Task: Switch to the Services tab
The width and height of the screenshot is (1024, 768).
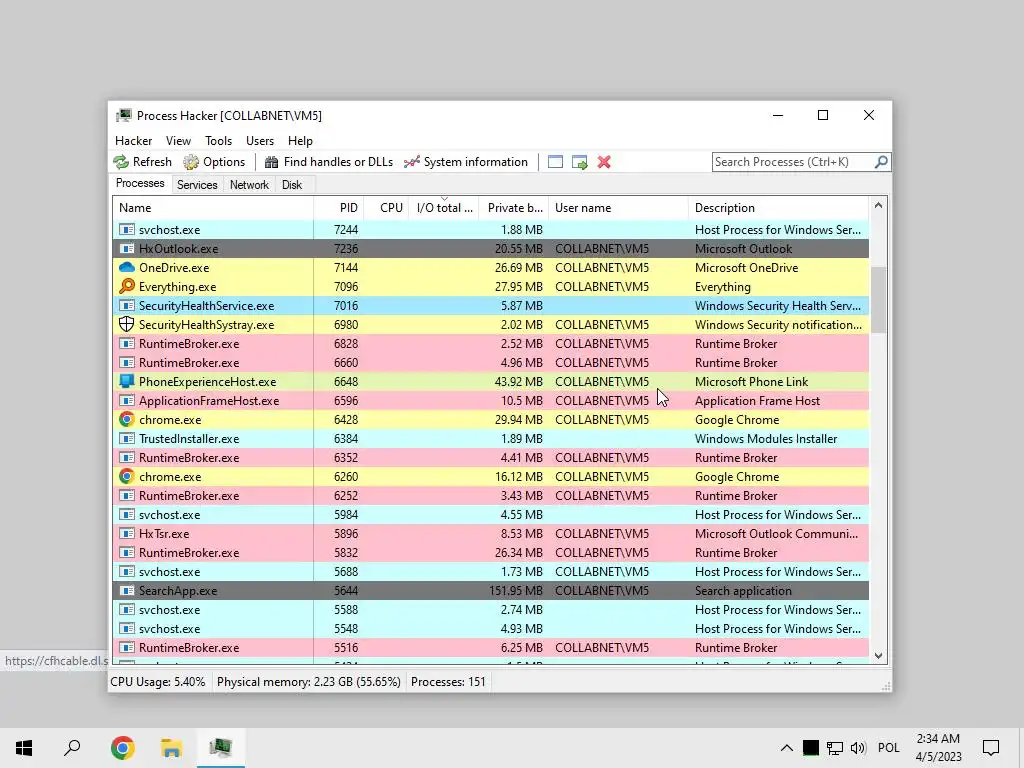Action: (197, 185)
